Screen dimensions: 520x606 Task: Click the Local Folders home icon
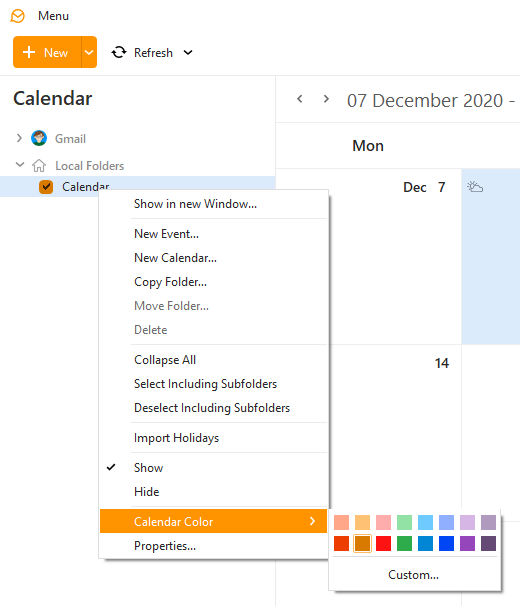coord(39,165)
